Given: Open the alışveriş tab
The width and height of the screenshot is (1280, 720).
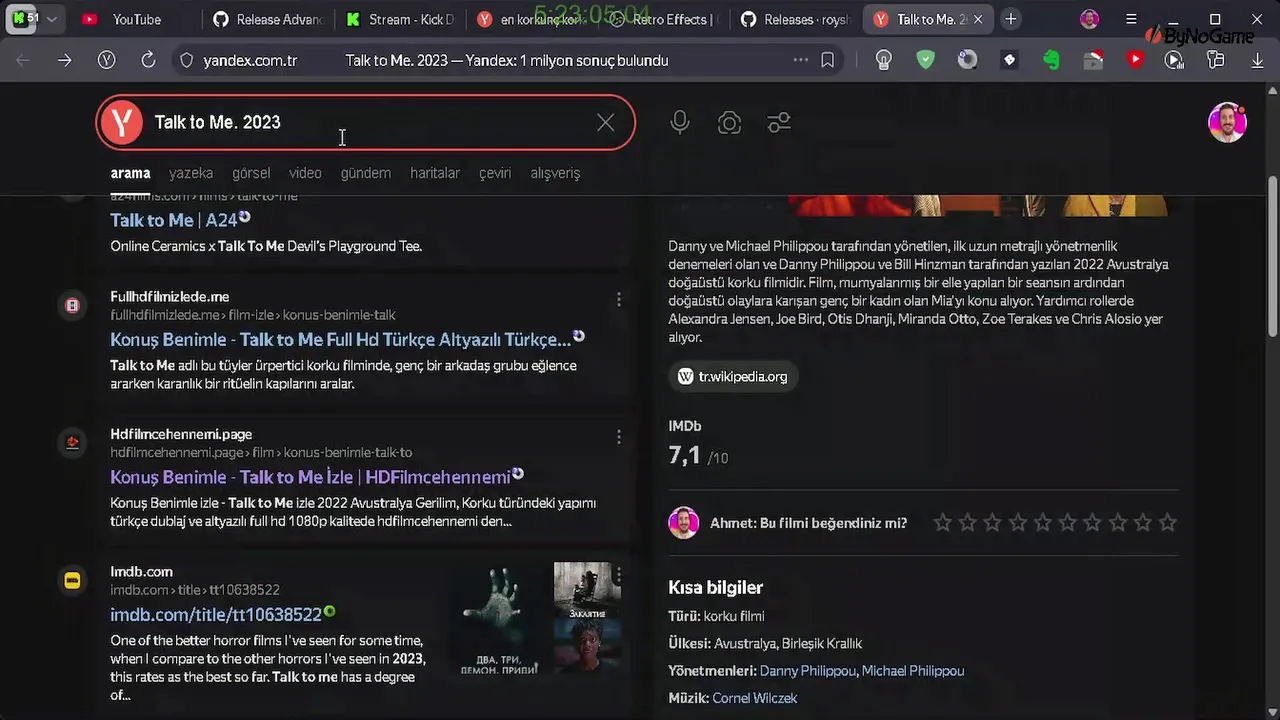Looking at the screenshot, I should 555,173.
